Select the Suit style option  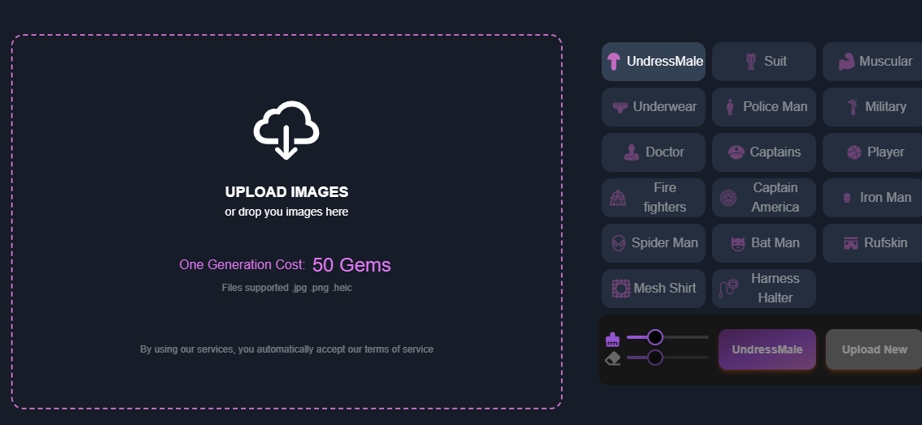(764, 61)
